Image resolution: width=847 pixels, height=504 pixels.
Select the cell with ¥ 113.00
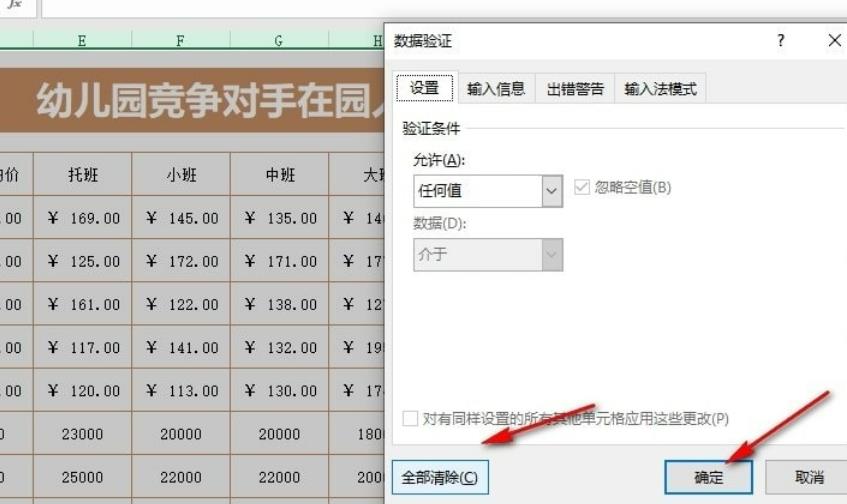(180, 390)
